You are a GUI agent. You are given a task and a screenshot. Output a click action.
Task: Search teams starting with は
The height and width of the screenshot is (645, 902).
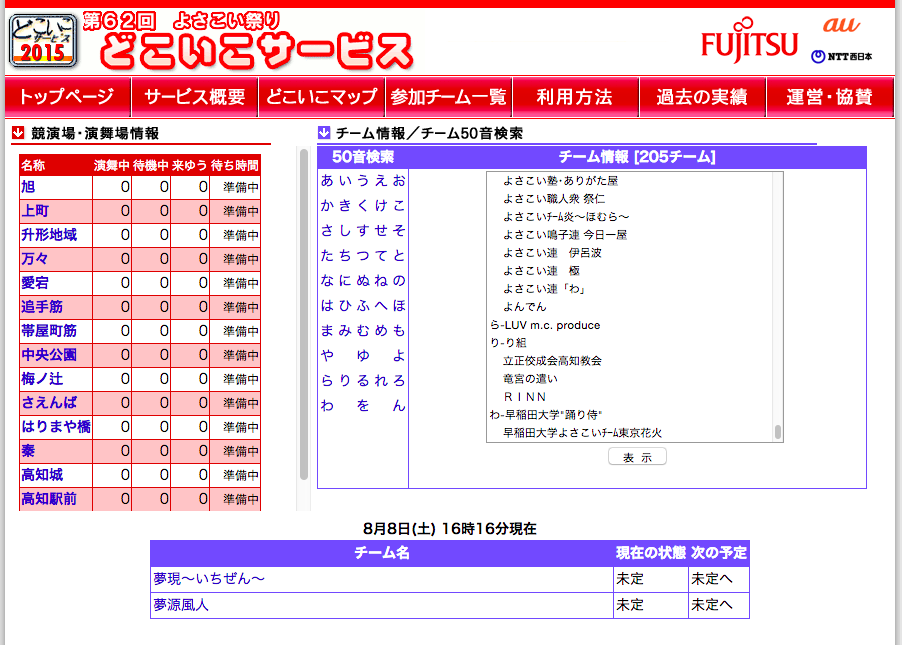[x=327, y=306]
